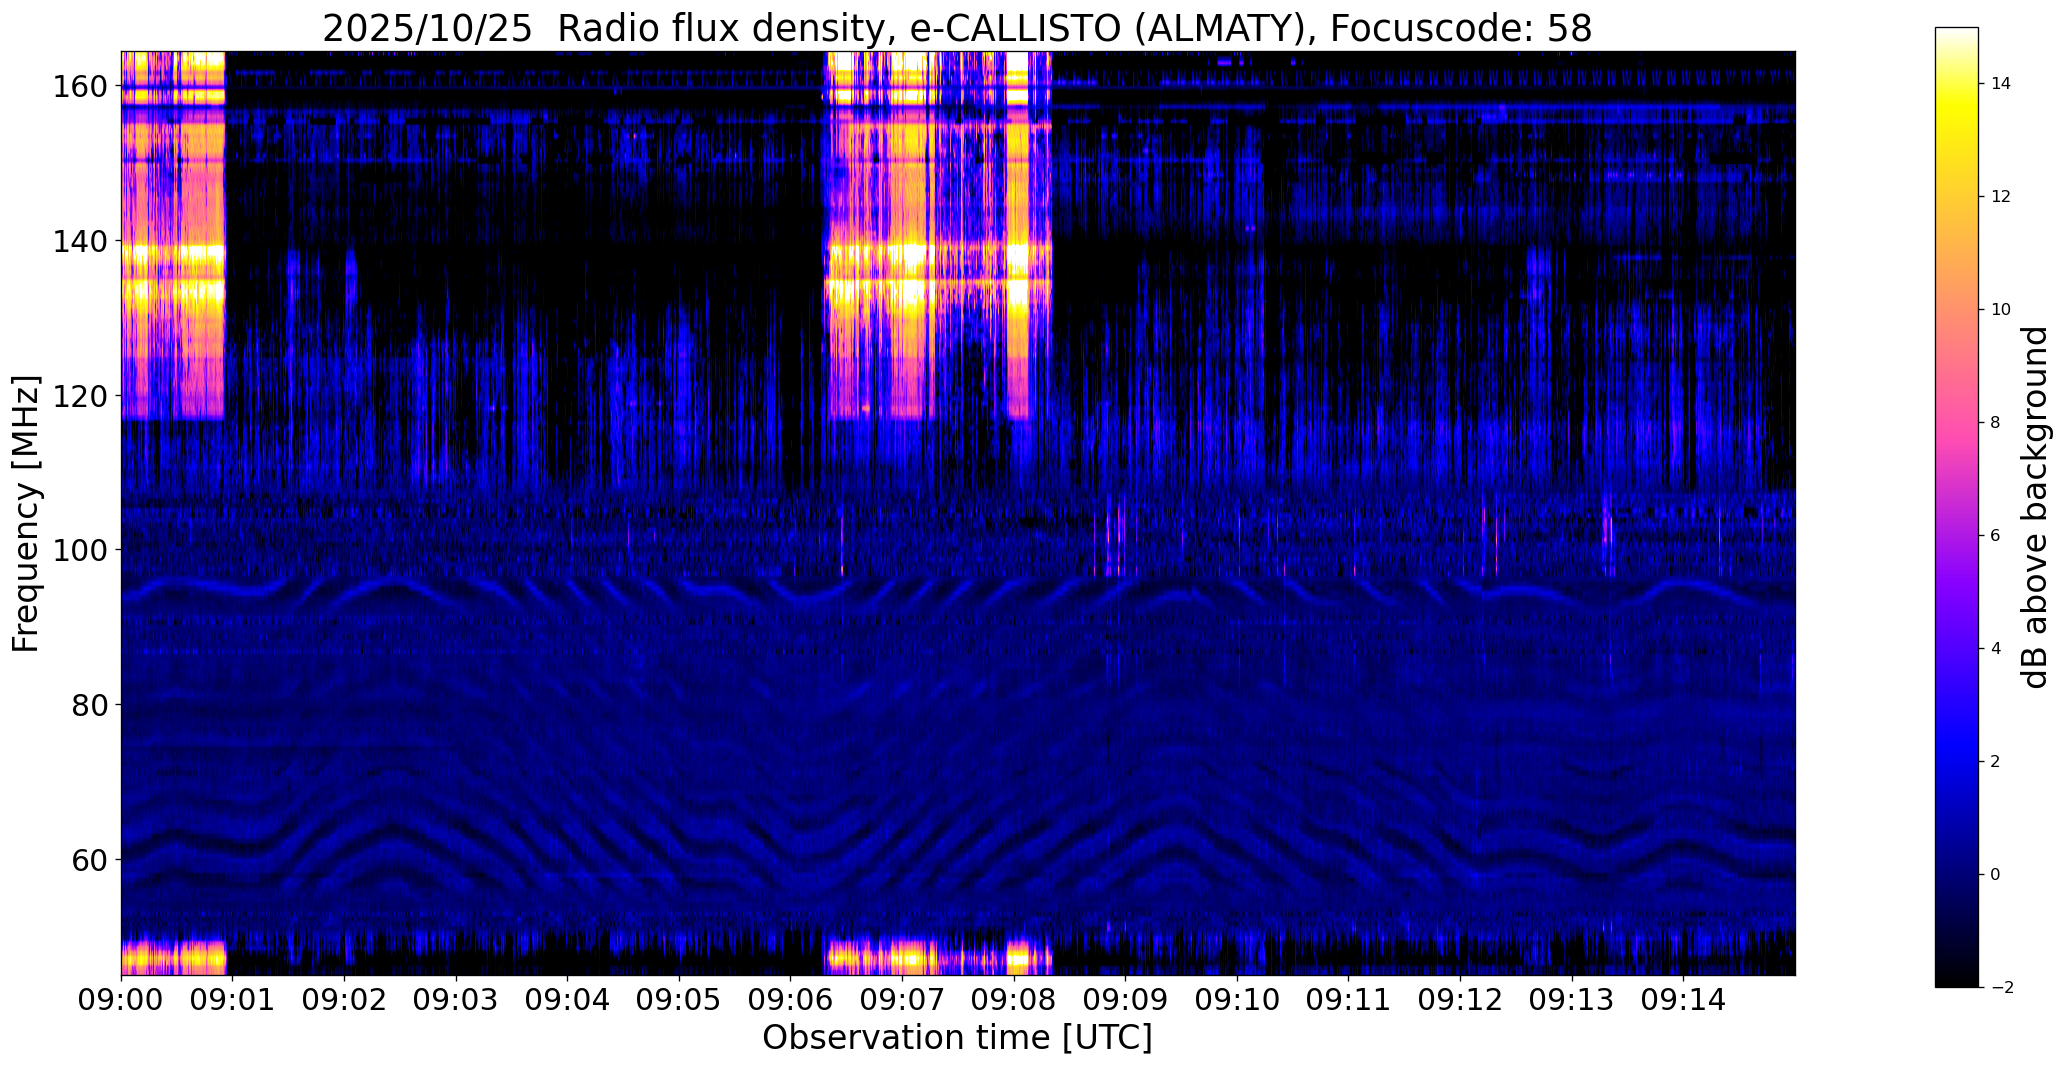This screenshot has width=2066, height=1067.
Task: Click the 160 MHz frequency tick label
Action: [80, 87]
